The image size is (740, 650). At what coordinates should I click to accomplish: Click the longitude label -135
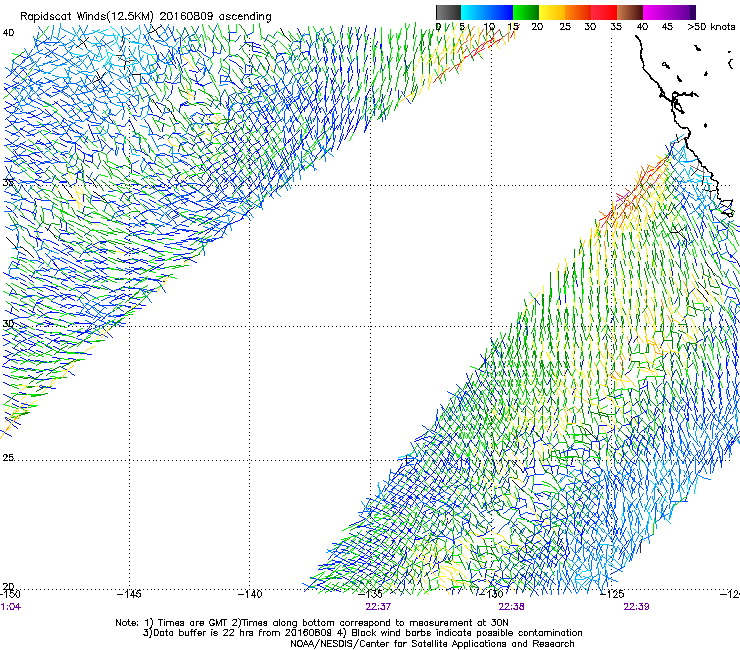point(370,594)
